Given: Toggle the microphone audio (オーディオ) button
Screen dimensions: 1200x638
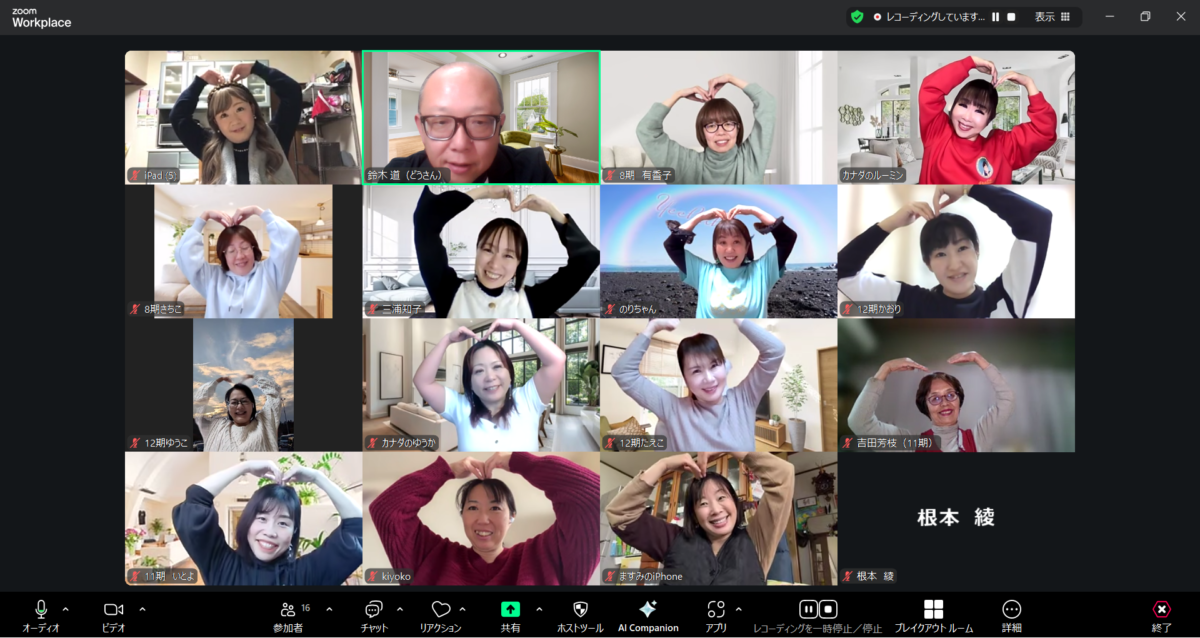Looking at the screenshot, I should pos(41,609).
